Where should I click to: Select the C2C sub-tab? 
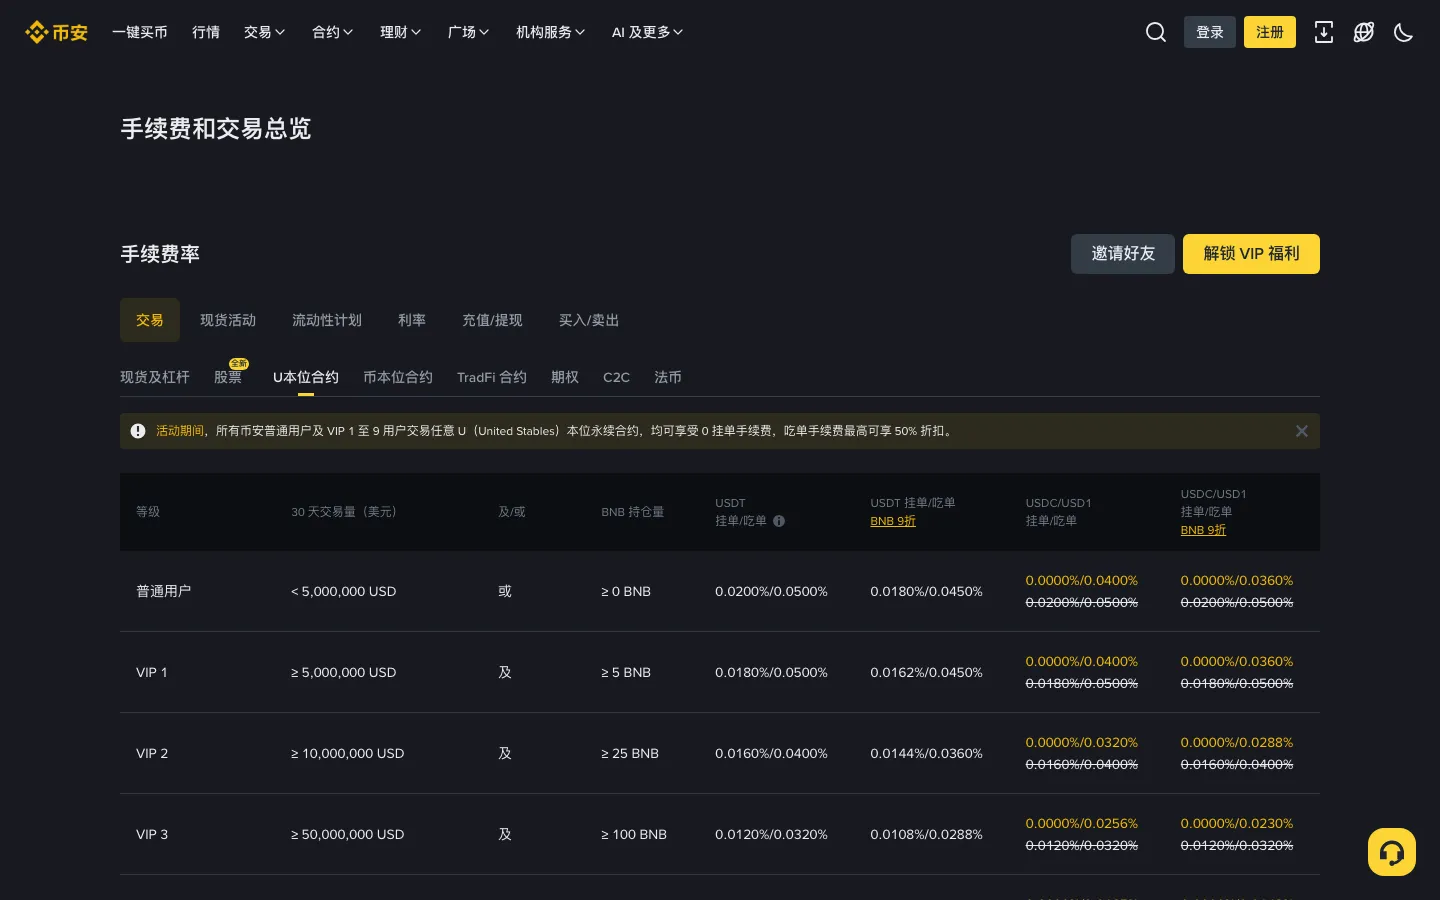click(616, 377)
